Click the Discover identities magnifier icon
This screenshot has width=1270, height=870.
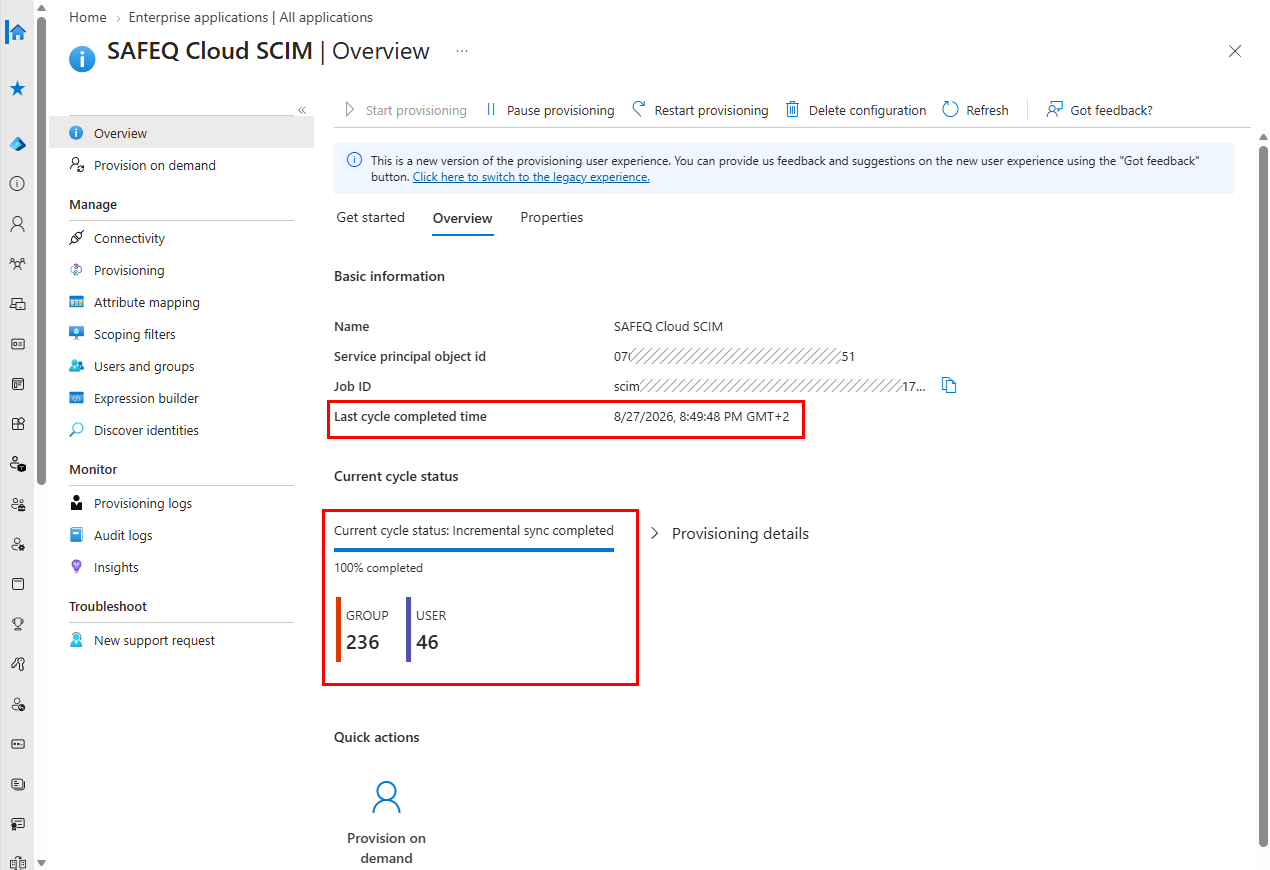(x=76, y=430)
